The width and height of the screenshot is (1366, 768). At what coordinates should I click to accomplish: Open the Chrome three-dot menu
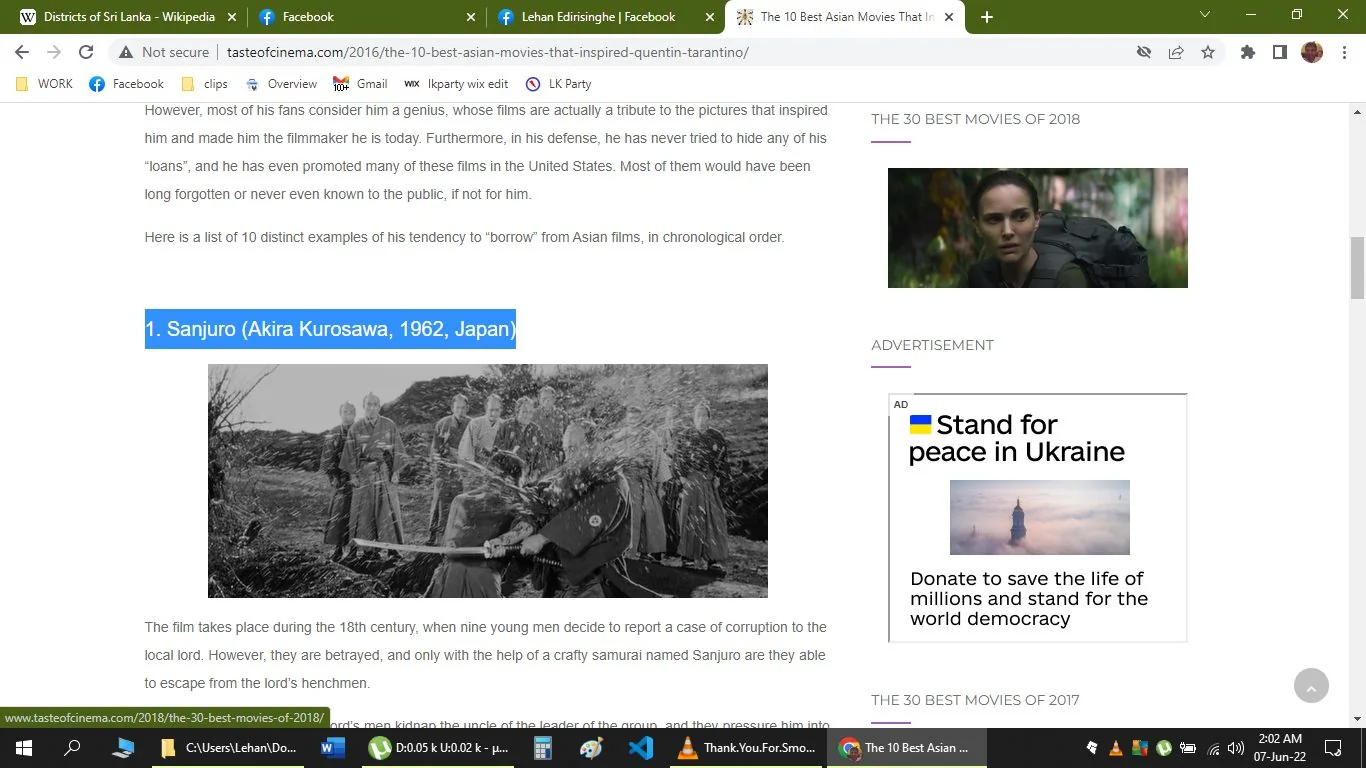pyautogui.click(x=1343, y=52)
